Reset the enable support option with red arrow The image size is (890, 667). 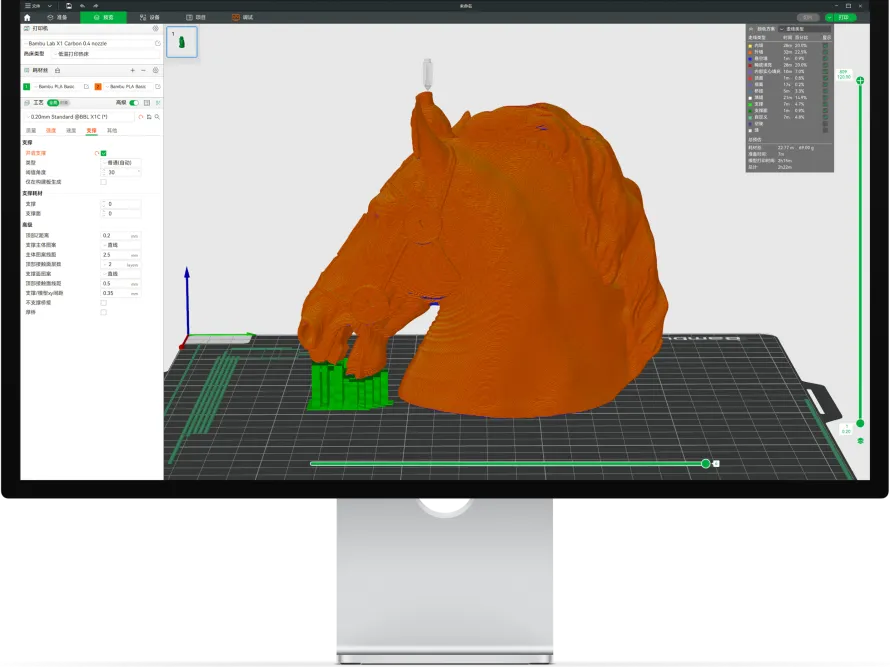[96, 153]
